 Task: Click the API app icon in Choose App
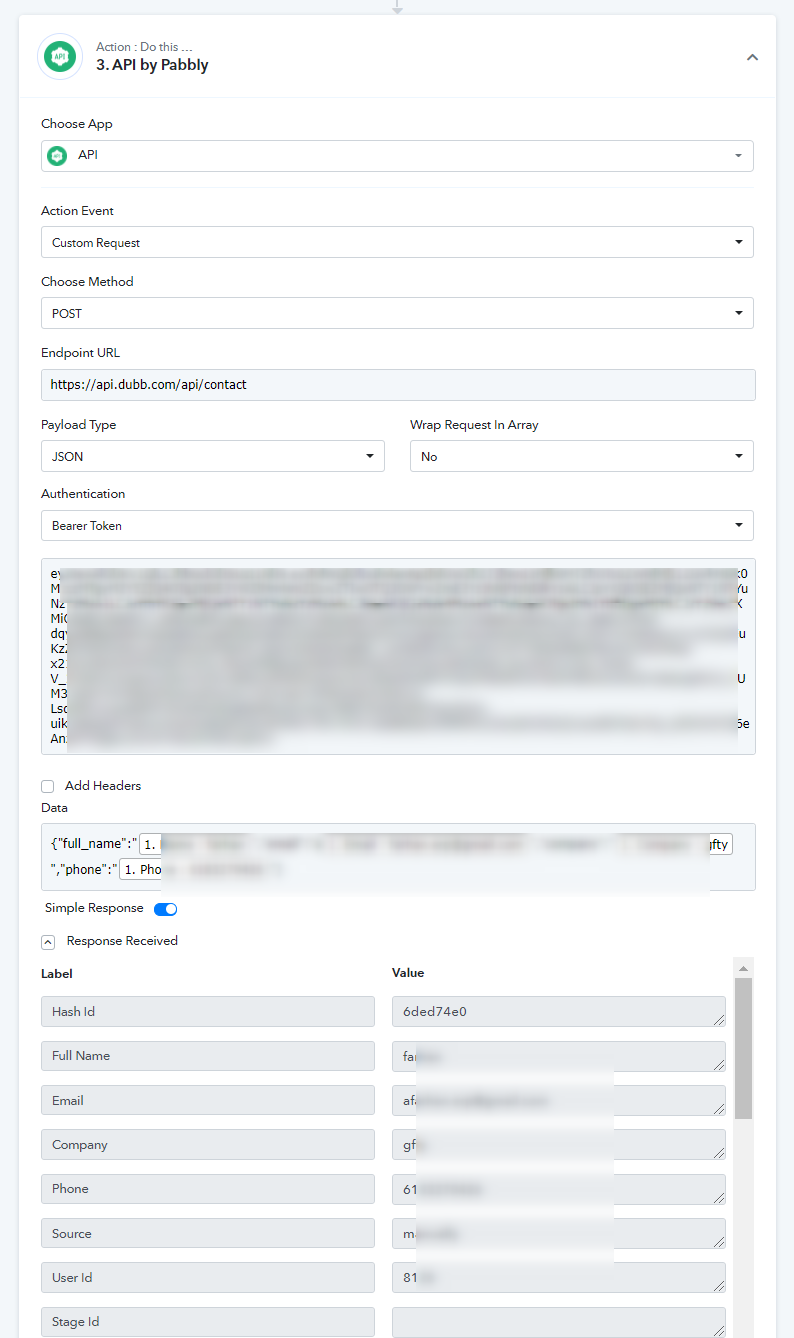click(x=59, y=156)
